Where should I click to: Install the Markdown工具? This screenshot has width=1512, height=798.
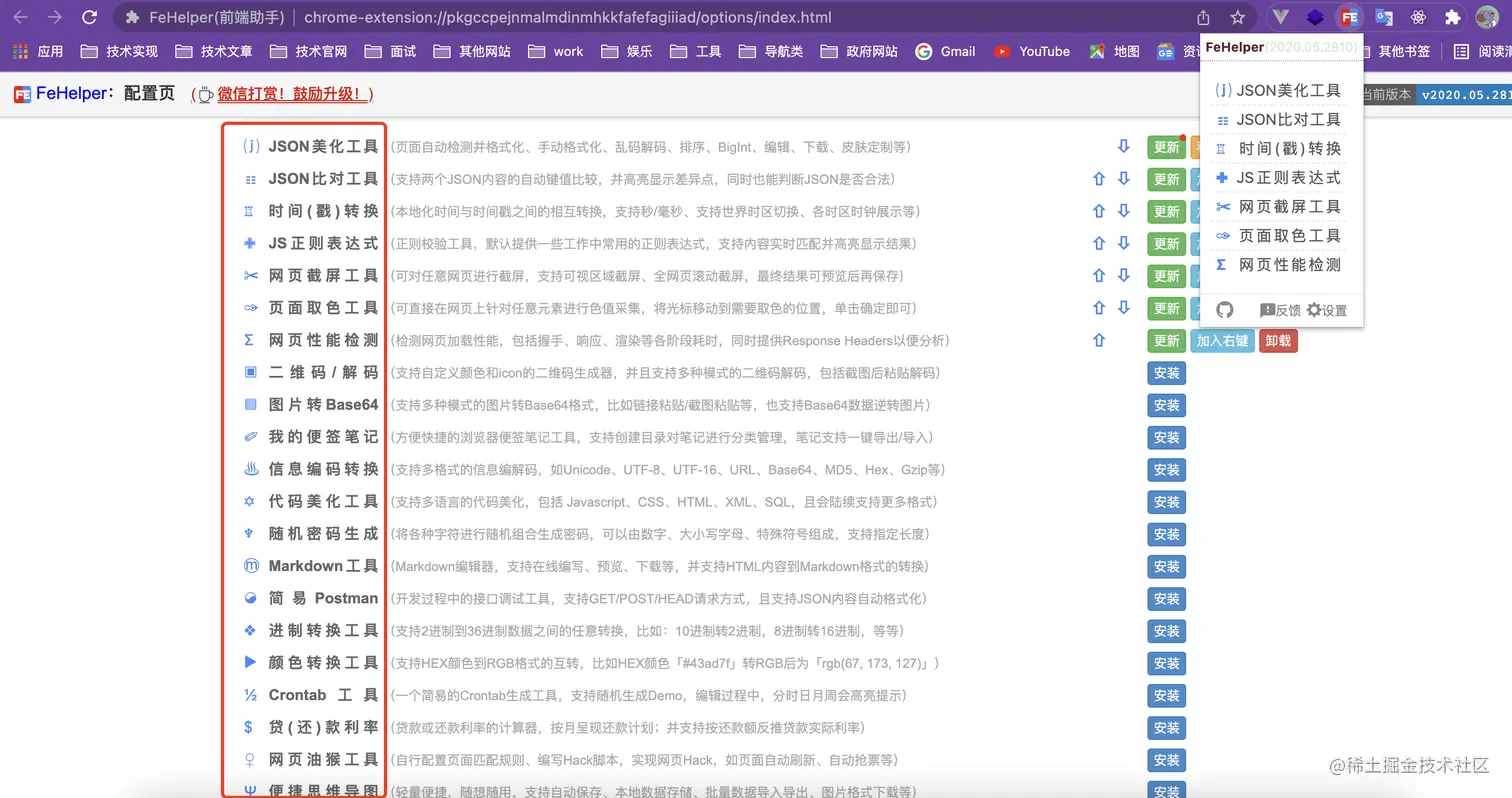[1166, 566]
